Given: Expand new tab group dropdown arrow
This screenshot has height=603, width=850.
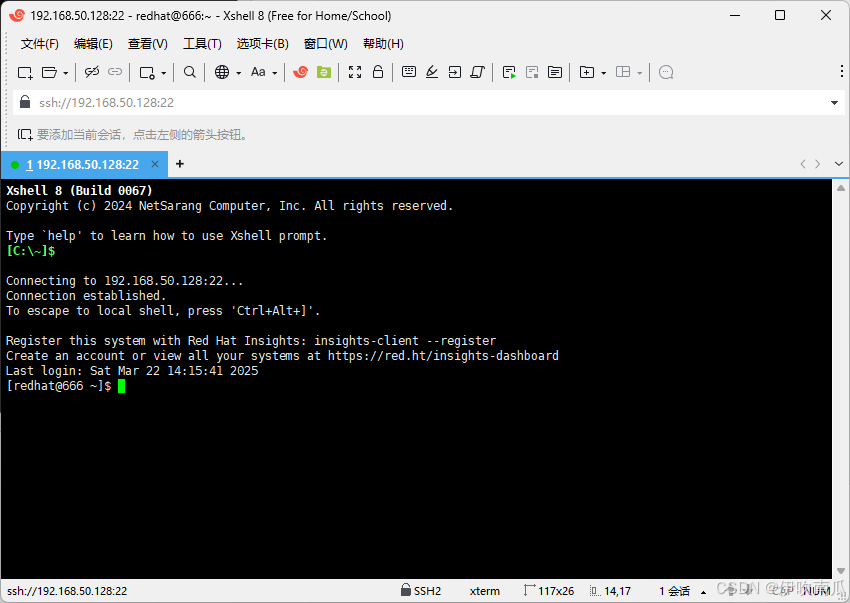Looking at the screenshot, I should pos(603,73).
